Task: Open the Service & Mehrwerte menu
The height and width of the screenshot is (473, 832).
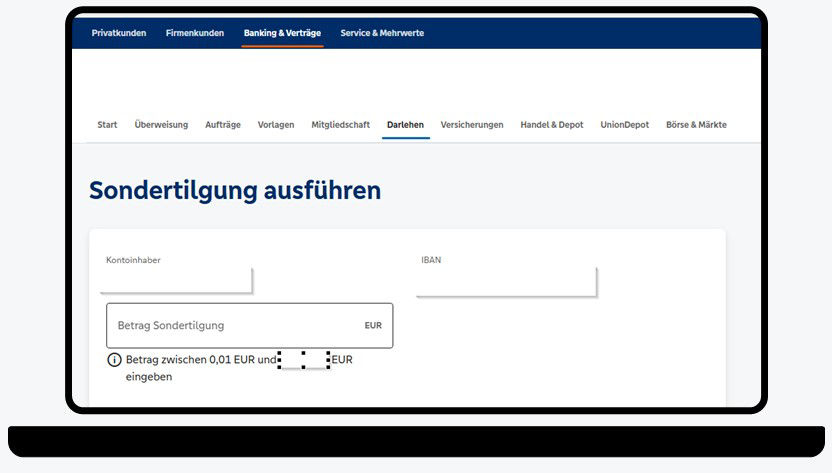Action: [x=382, y=33]
